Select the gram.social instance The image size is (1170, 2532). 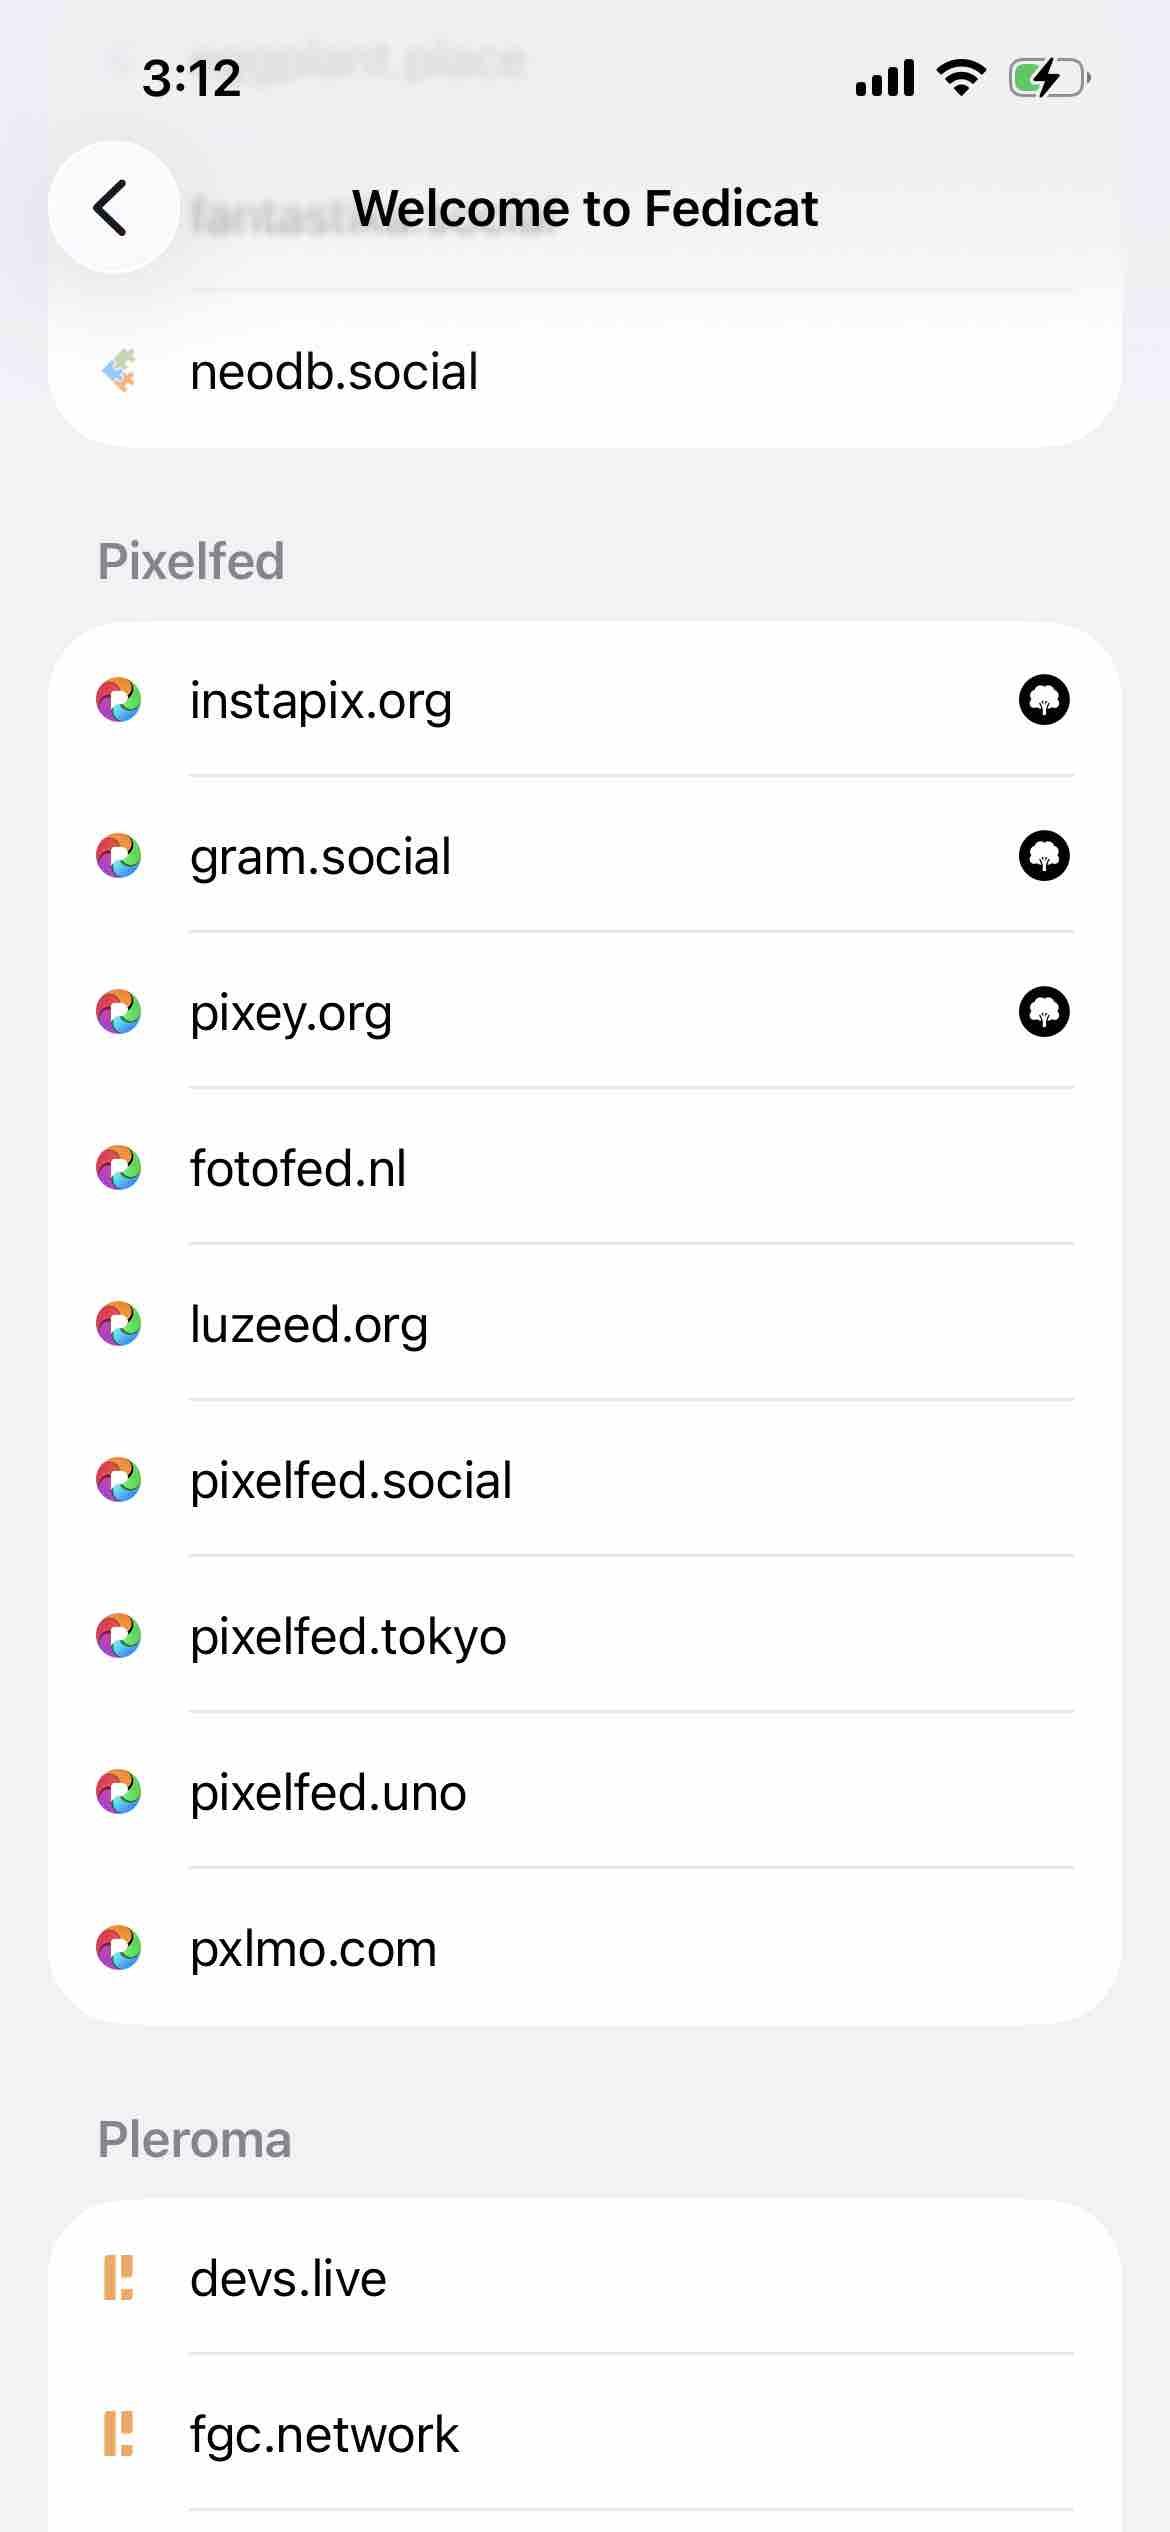[x=321, y=857]
